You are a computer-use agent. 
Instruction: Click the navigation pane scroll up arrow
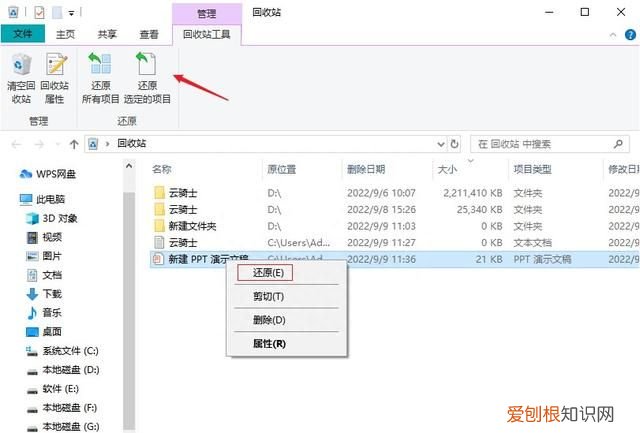[129, 166]
